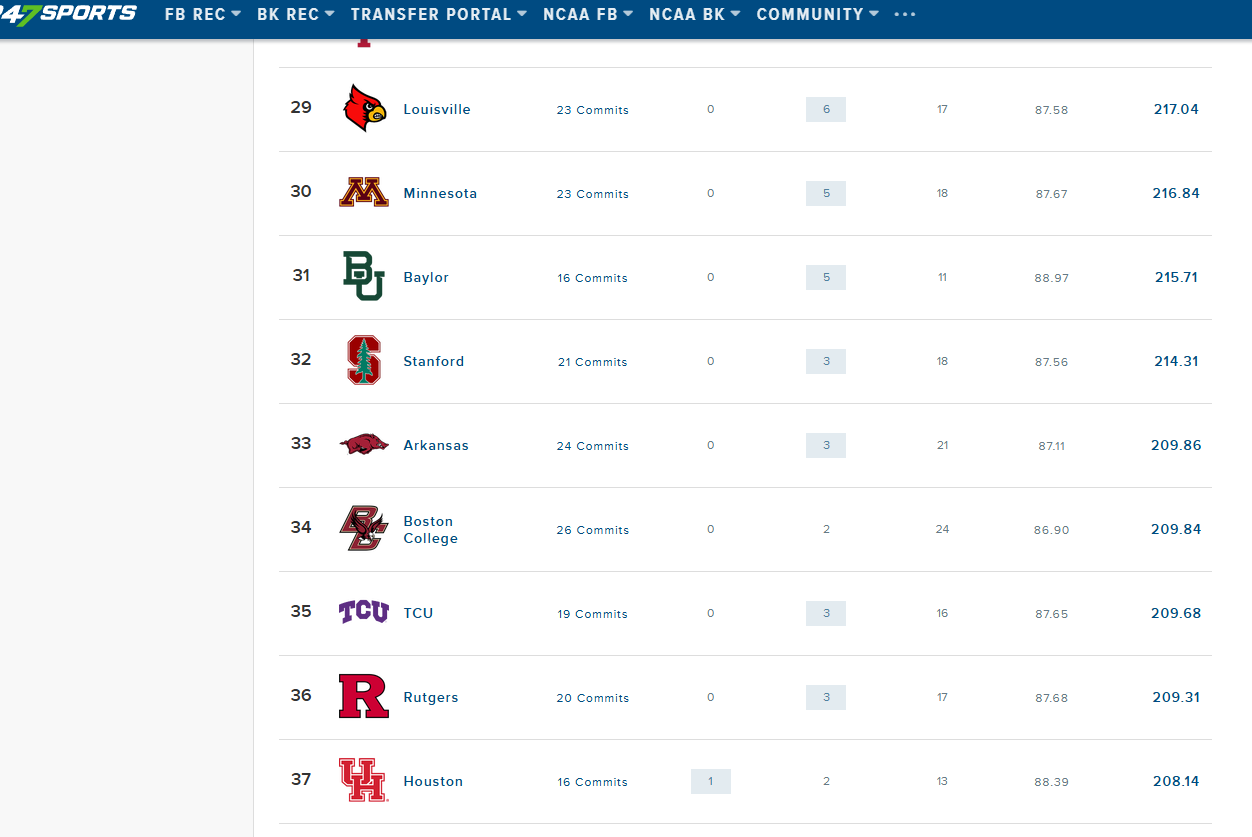Open Boston College's 26 Commits link
Image resolution: width=1252 pixels, height=837 pixels.
593,530
